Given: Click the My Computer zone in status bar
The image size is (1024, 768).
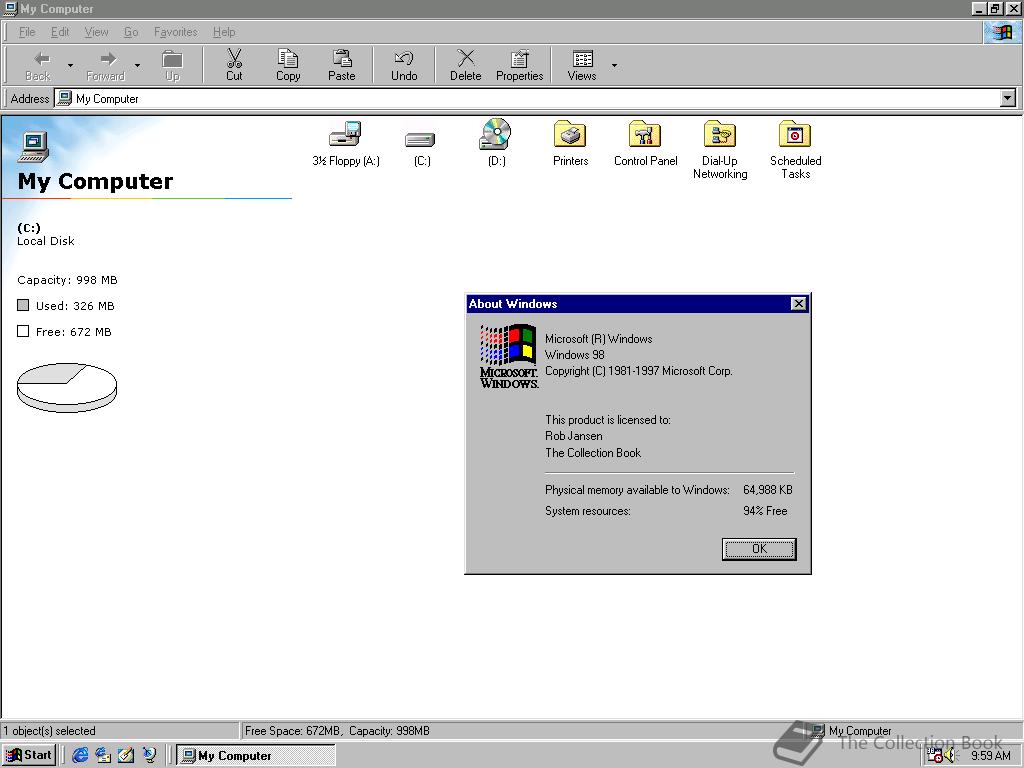Looking at the screenshot, I should (852, 731).
